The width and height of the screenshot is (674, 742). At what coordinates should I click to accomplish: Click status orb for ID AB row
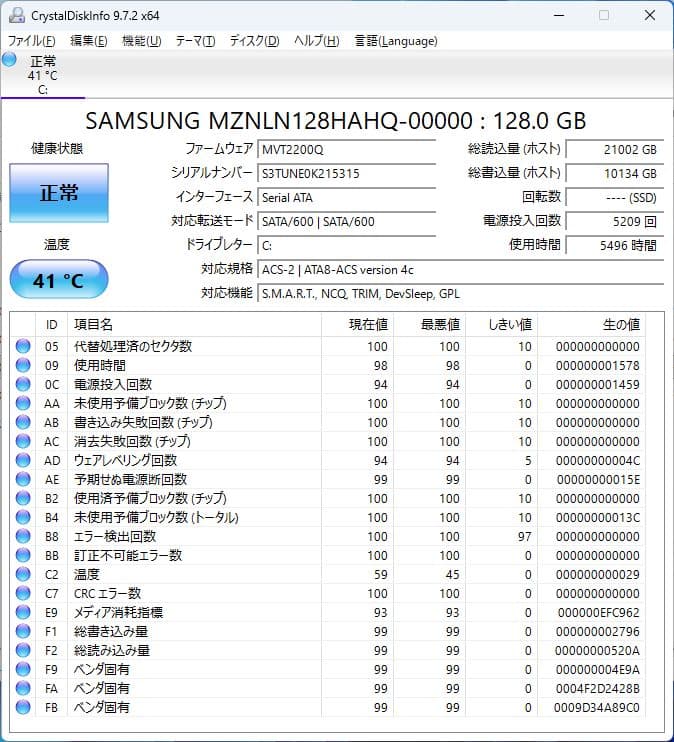tap(23, 422)
